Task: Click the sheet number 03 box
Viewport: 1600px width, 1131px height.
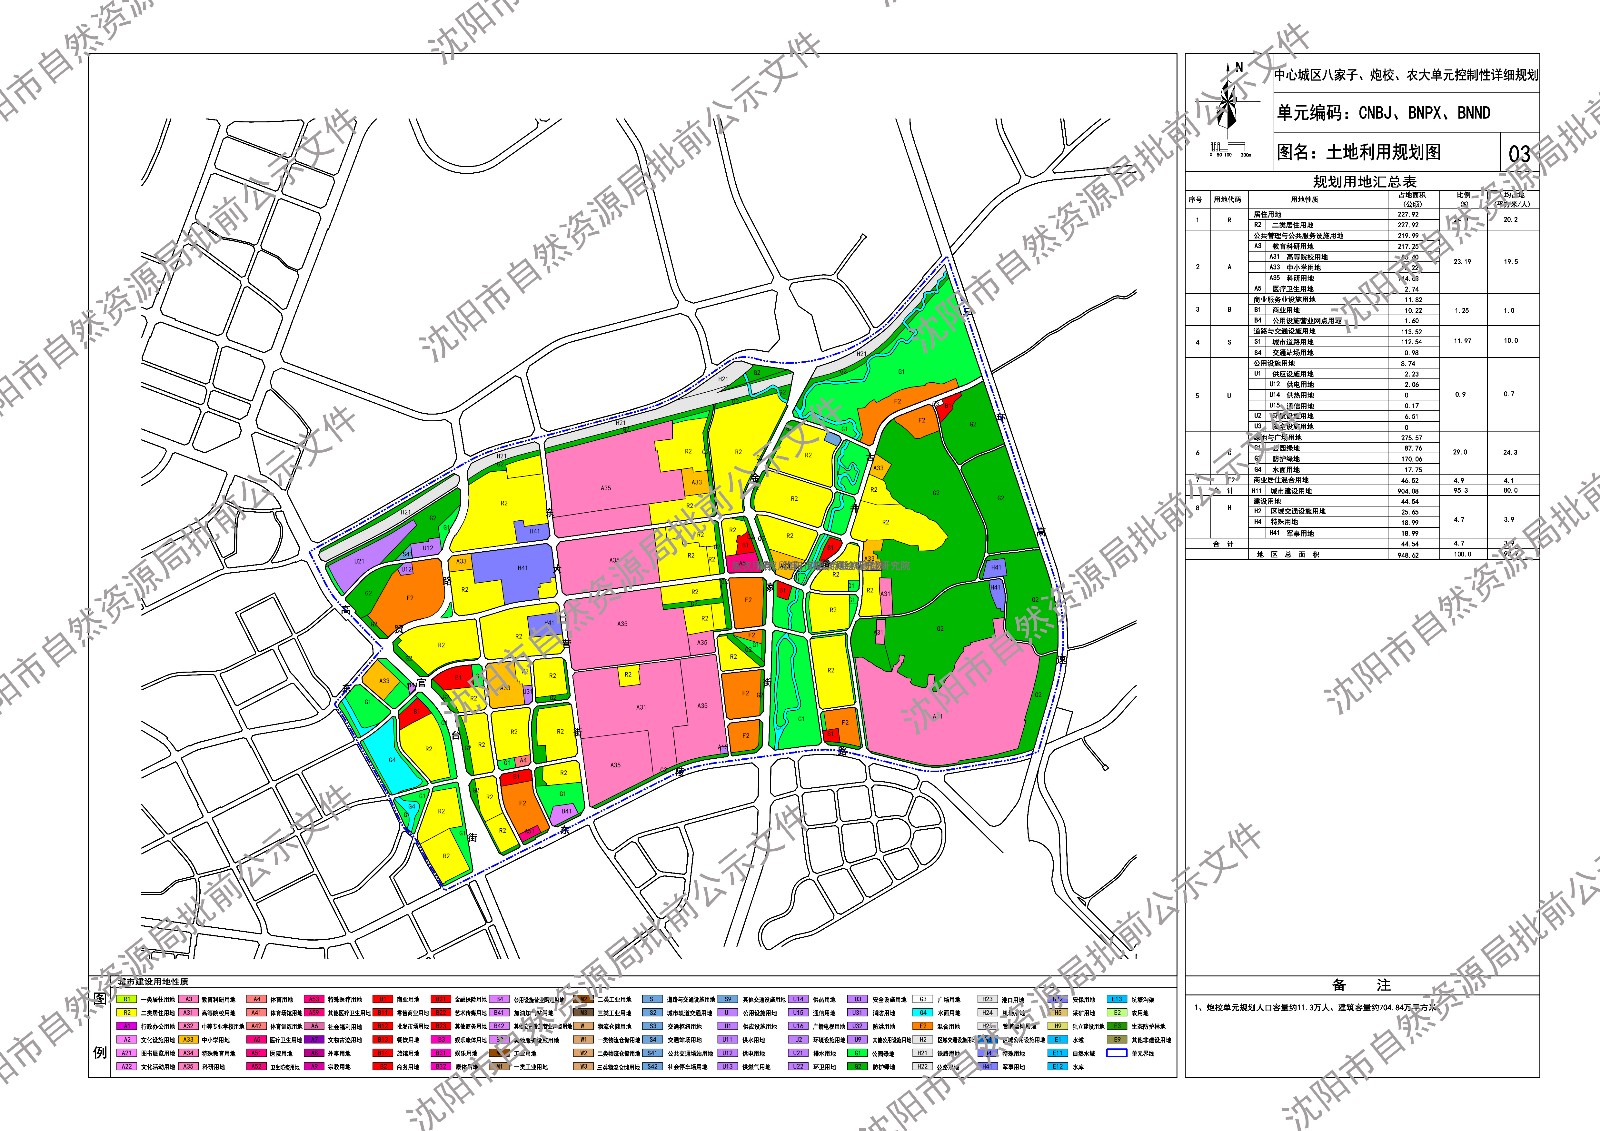Action: coord(1519,153)
